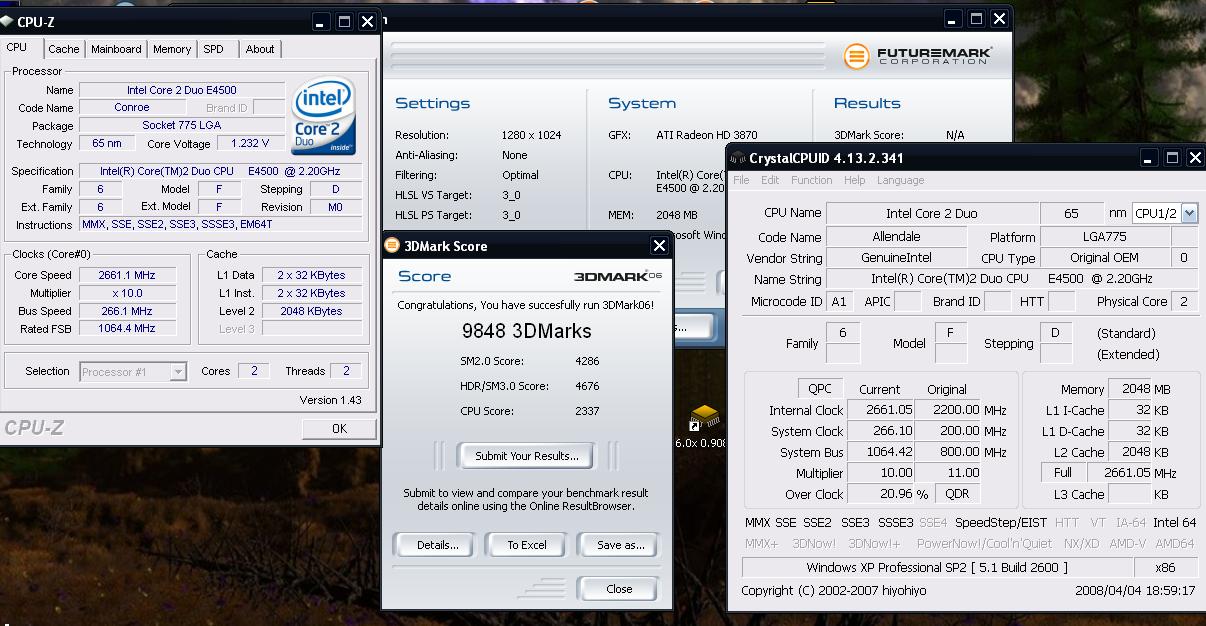Click the 3DMark Score dialog title icon
The width and height of the screenshot is (1206, 626).
tap(392, 246)
